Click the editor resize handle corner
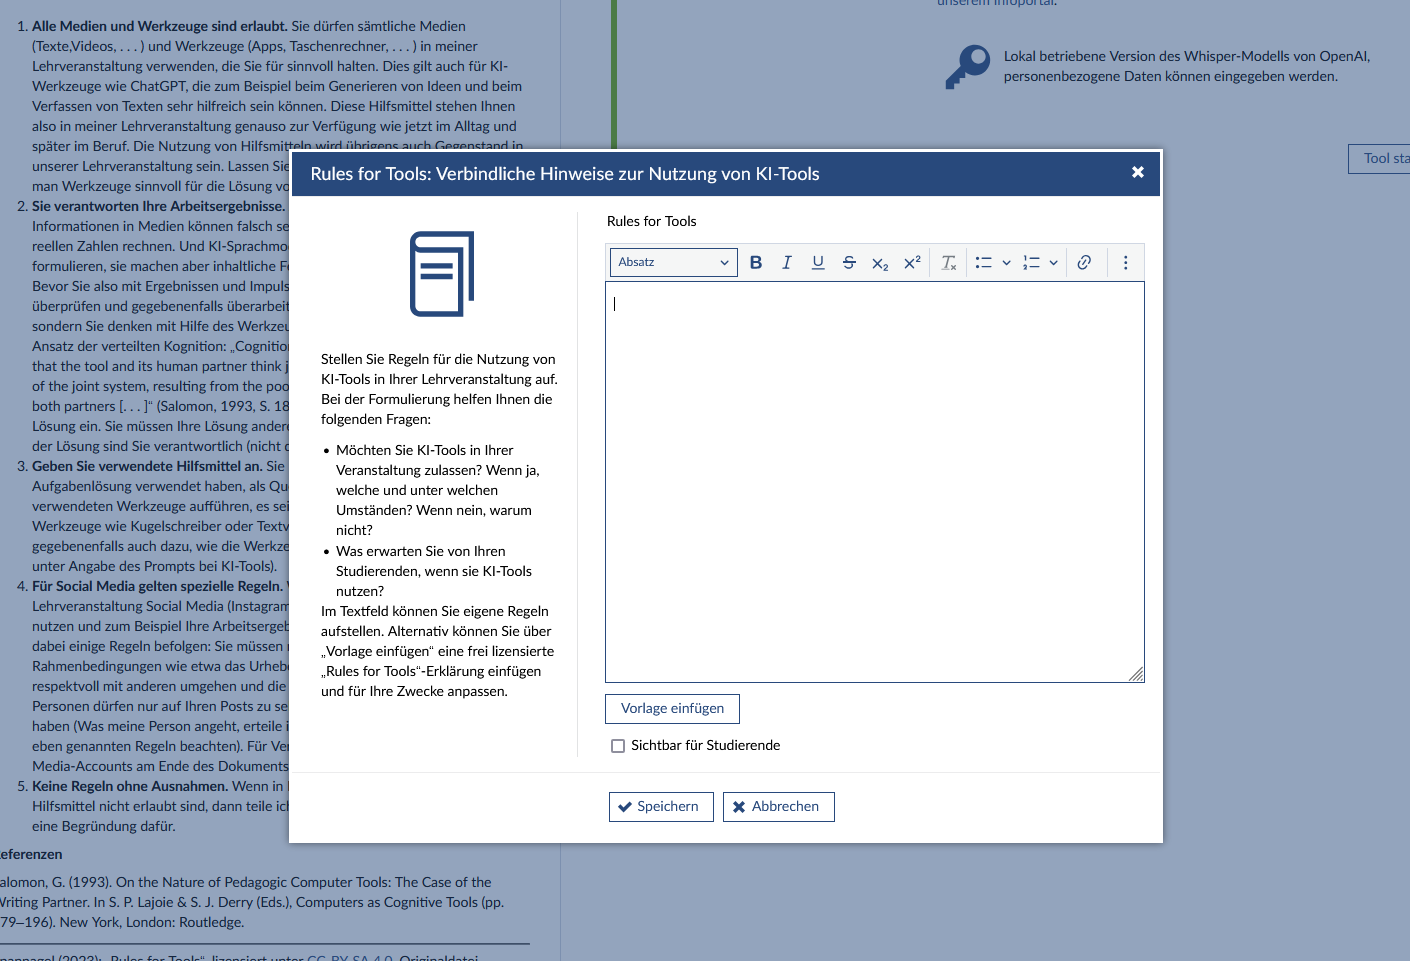 pyautogui.click(x=1136, y=674)
